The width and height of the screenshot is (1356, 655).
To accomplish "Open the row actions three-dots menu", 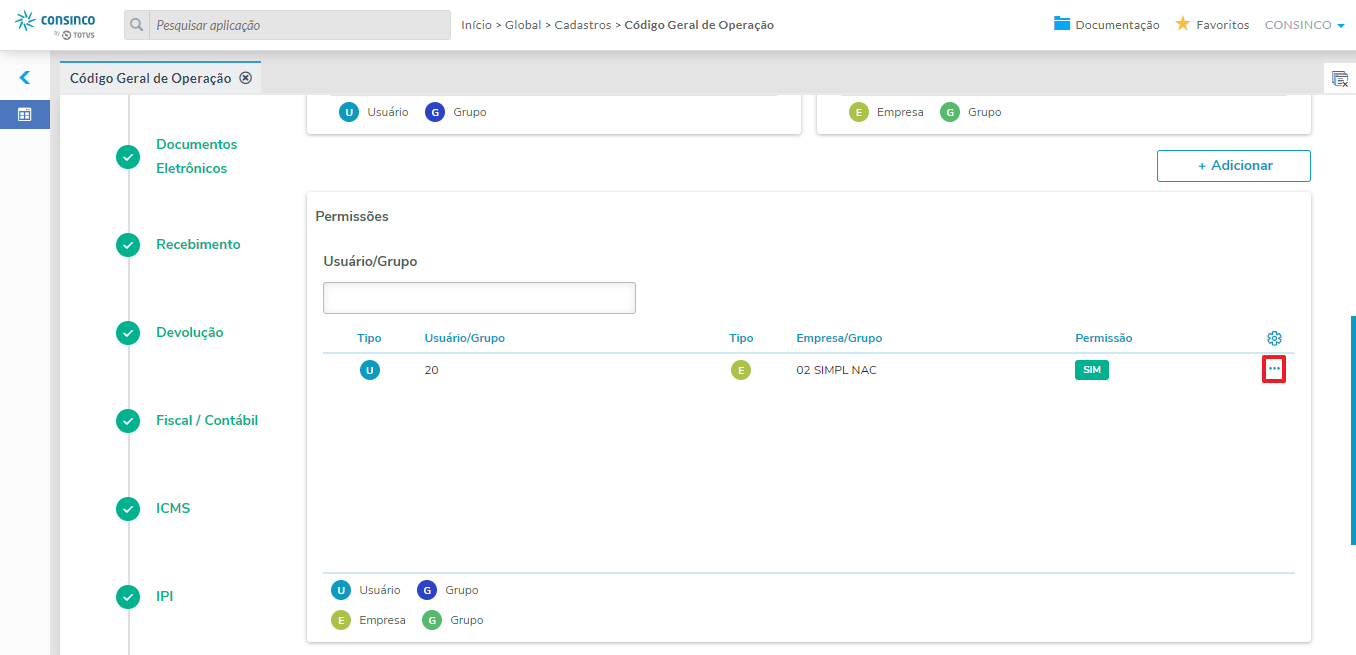I will click(x=1274, y=370).
